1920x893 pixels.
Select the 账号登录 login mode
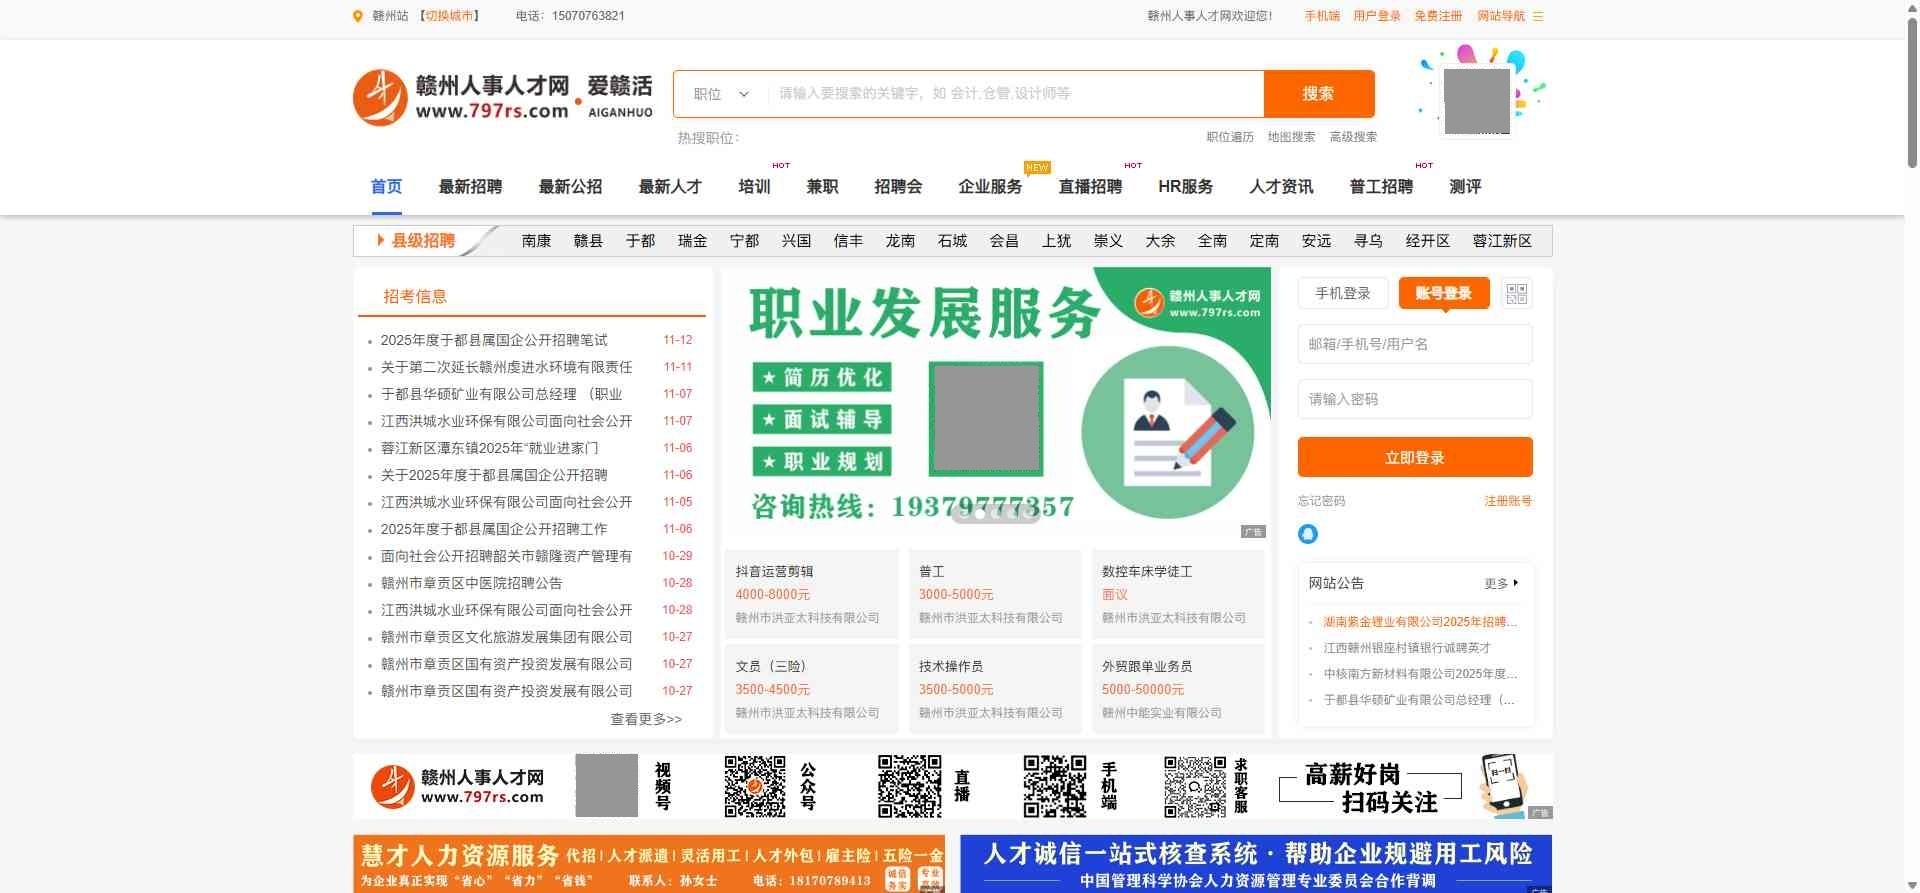point(1443,293)
